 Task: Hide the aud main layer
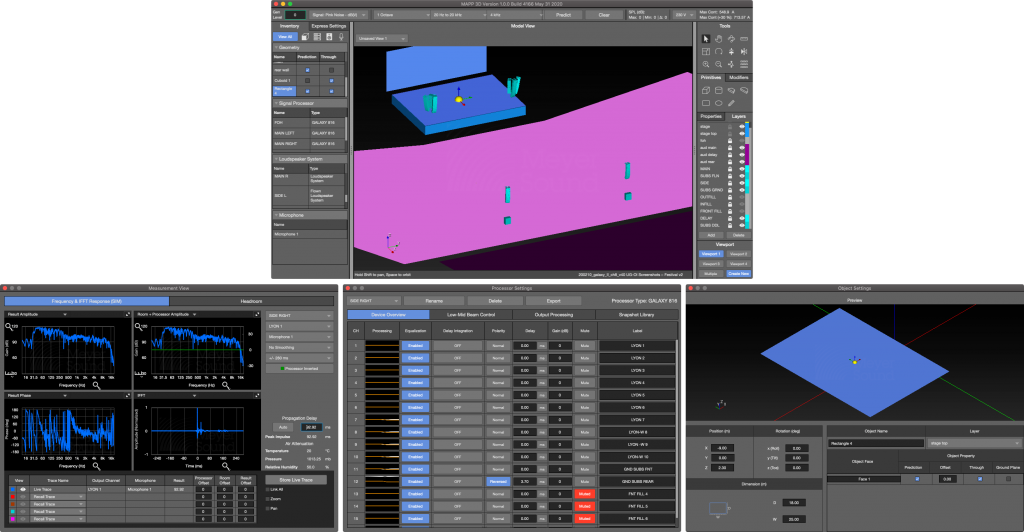[741, 148]
